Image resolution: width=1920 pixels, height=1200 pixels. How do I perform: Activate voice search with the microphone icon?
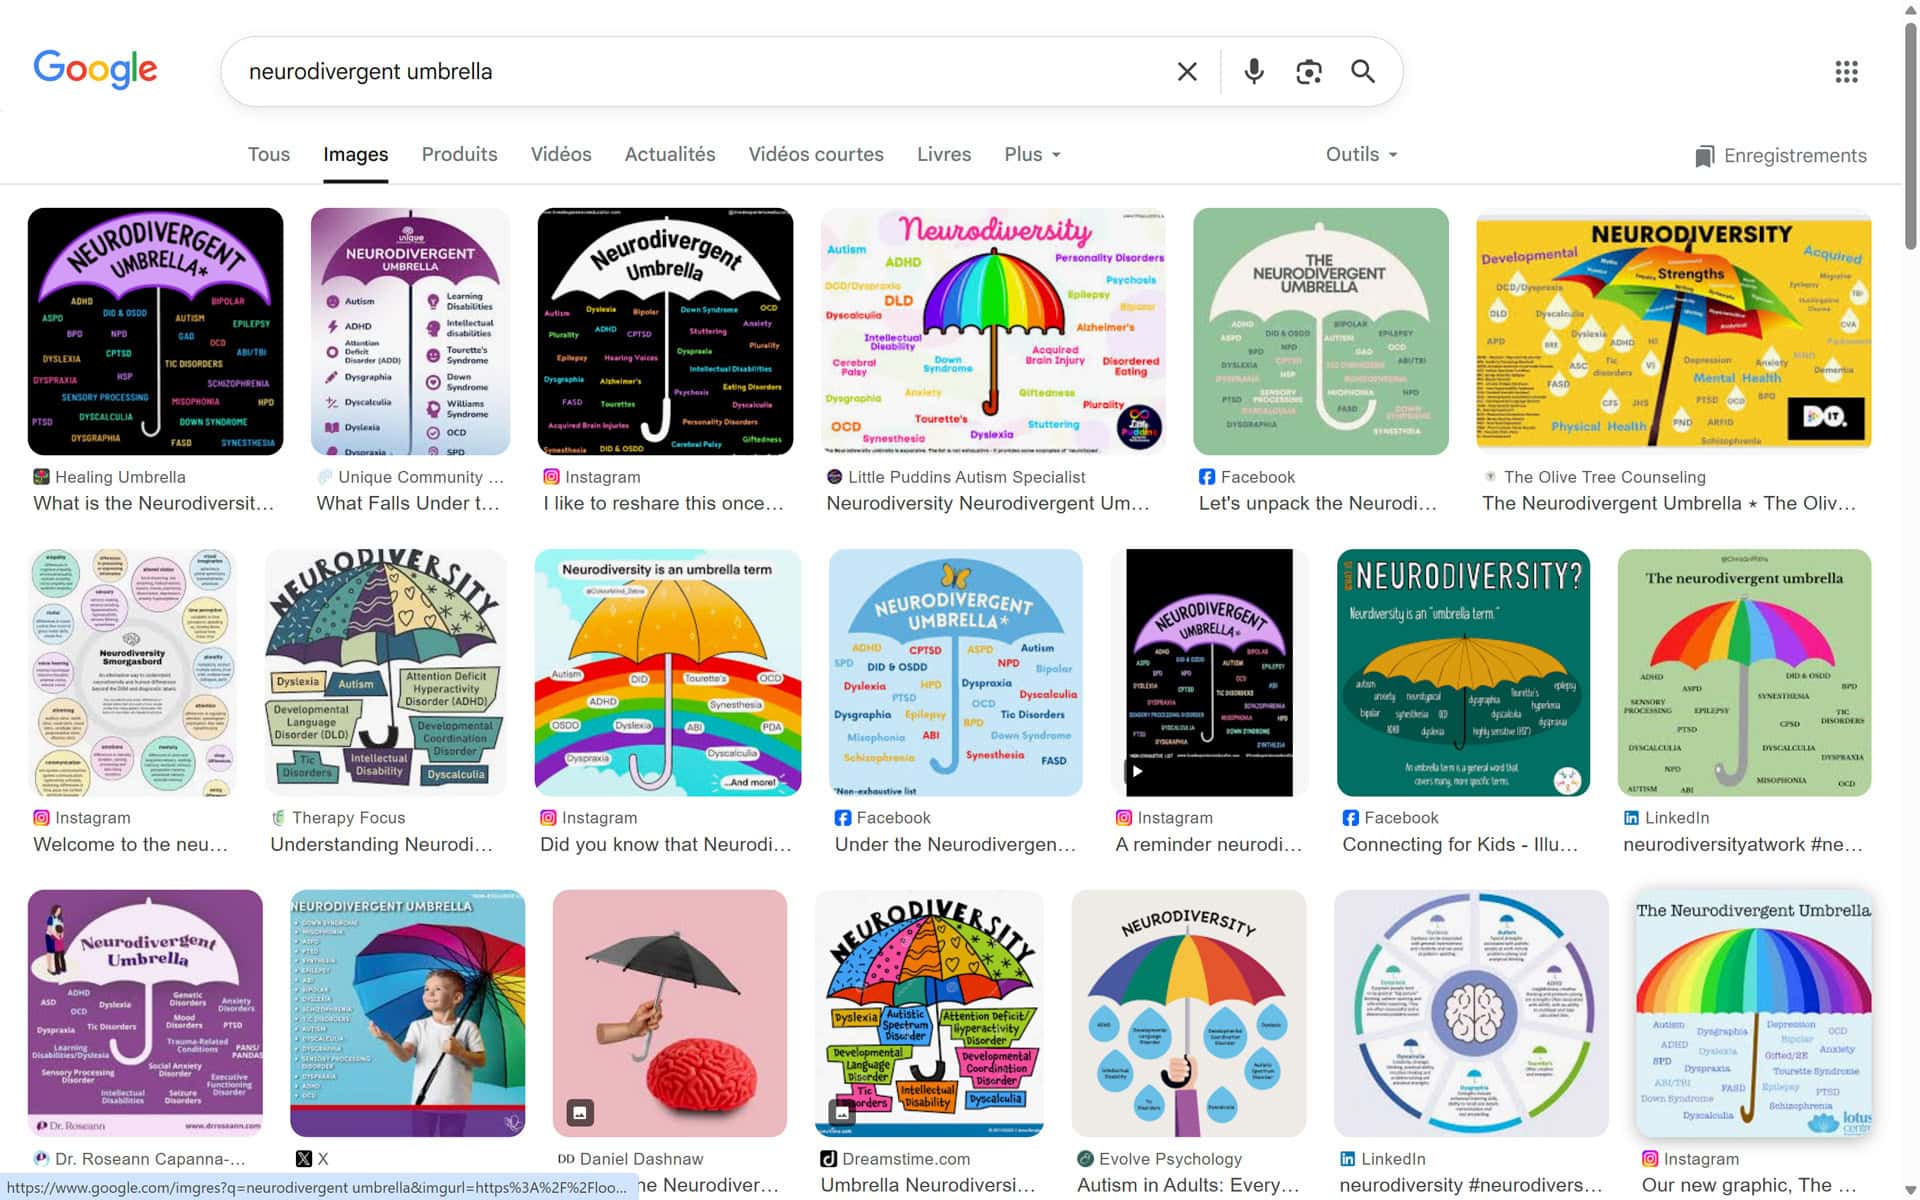coord(1253,71)
